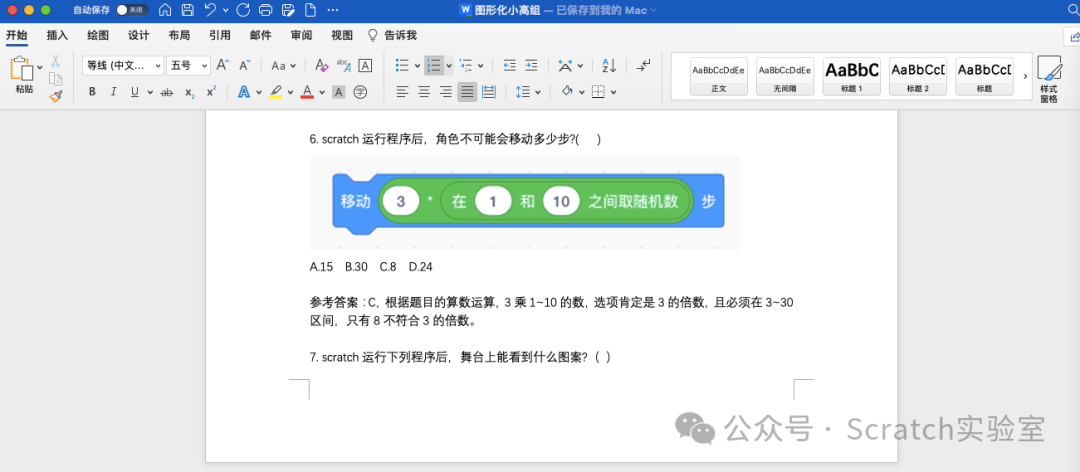Select the Format Painter brush

click(x=55, y=96)
